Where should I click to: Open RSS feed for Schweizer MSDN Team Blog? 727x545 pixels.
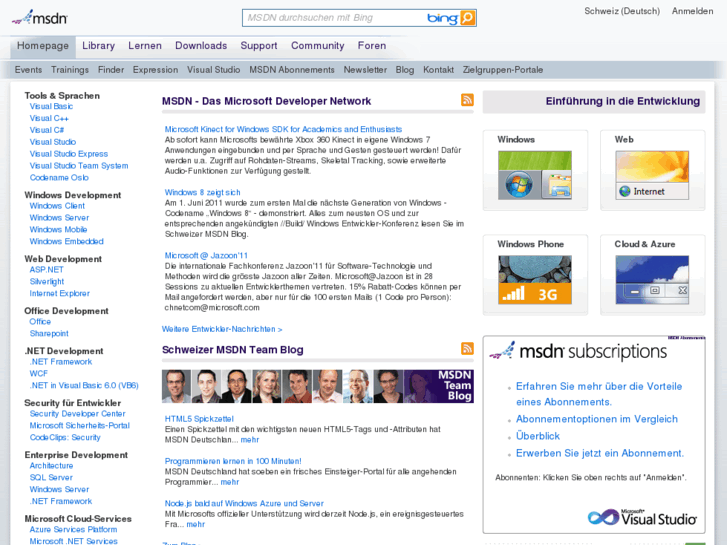click(x=467, y=348)
